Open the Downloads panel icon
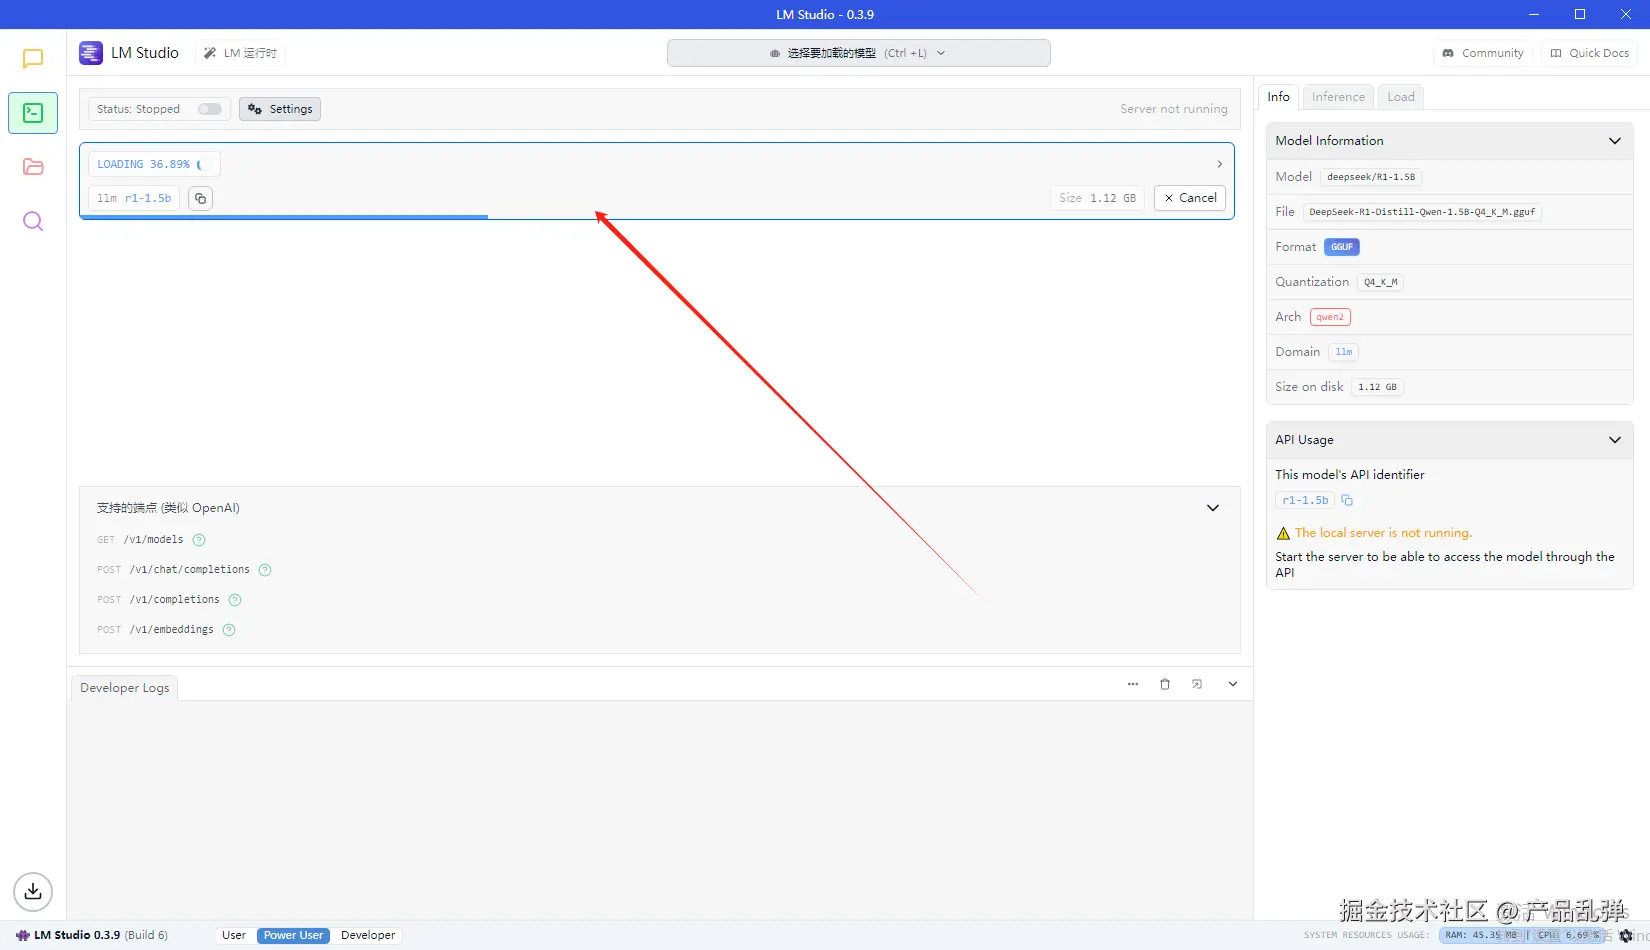The width and height of the screenshot is (1650, 950). pyautogui.click(x=33, y=891)
